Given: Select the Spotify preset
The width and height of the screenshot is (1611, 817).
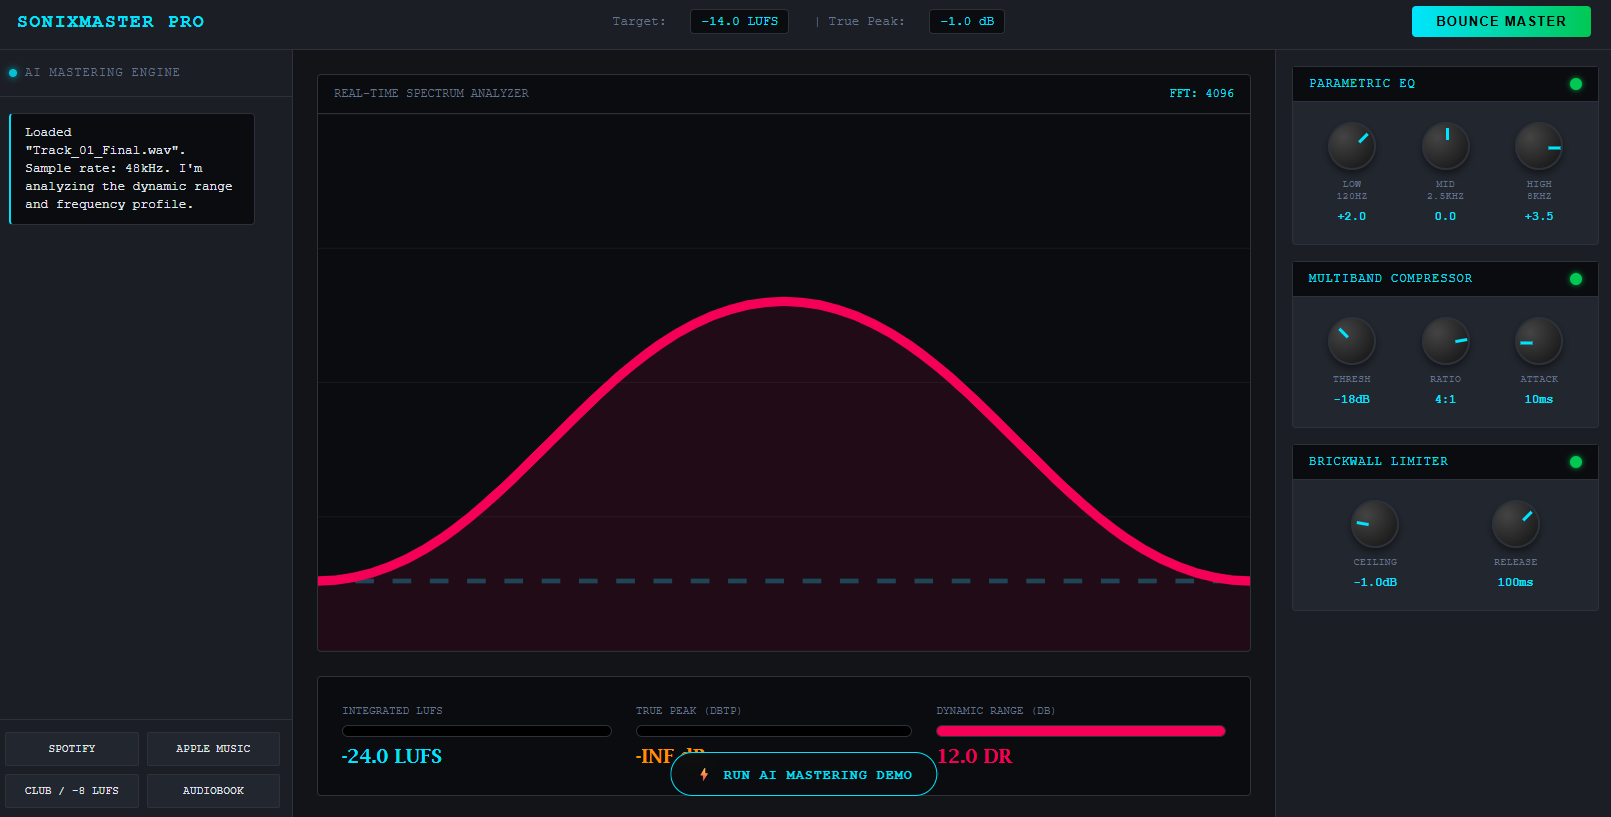Looking at the screenshot, I should (72, 749).
